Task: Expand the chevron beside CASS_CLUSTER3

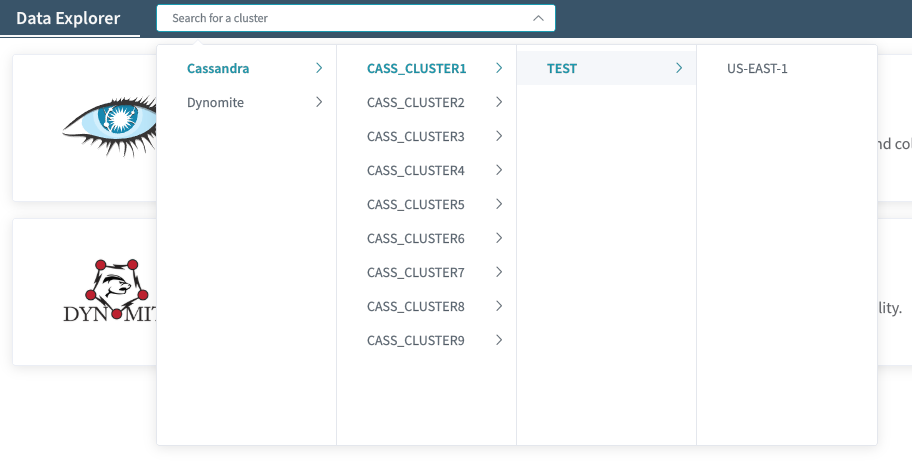Action: [x=499, y=136]
